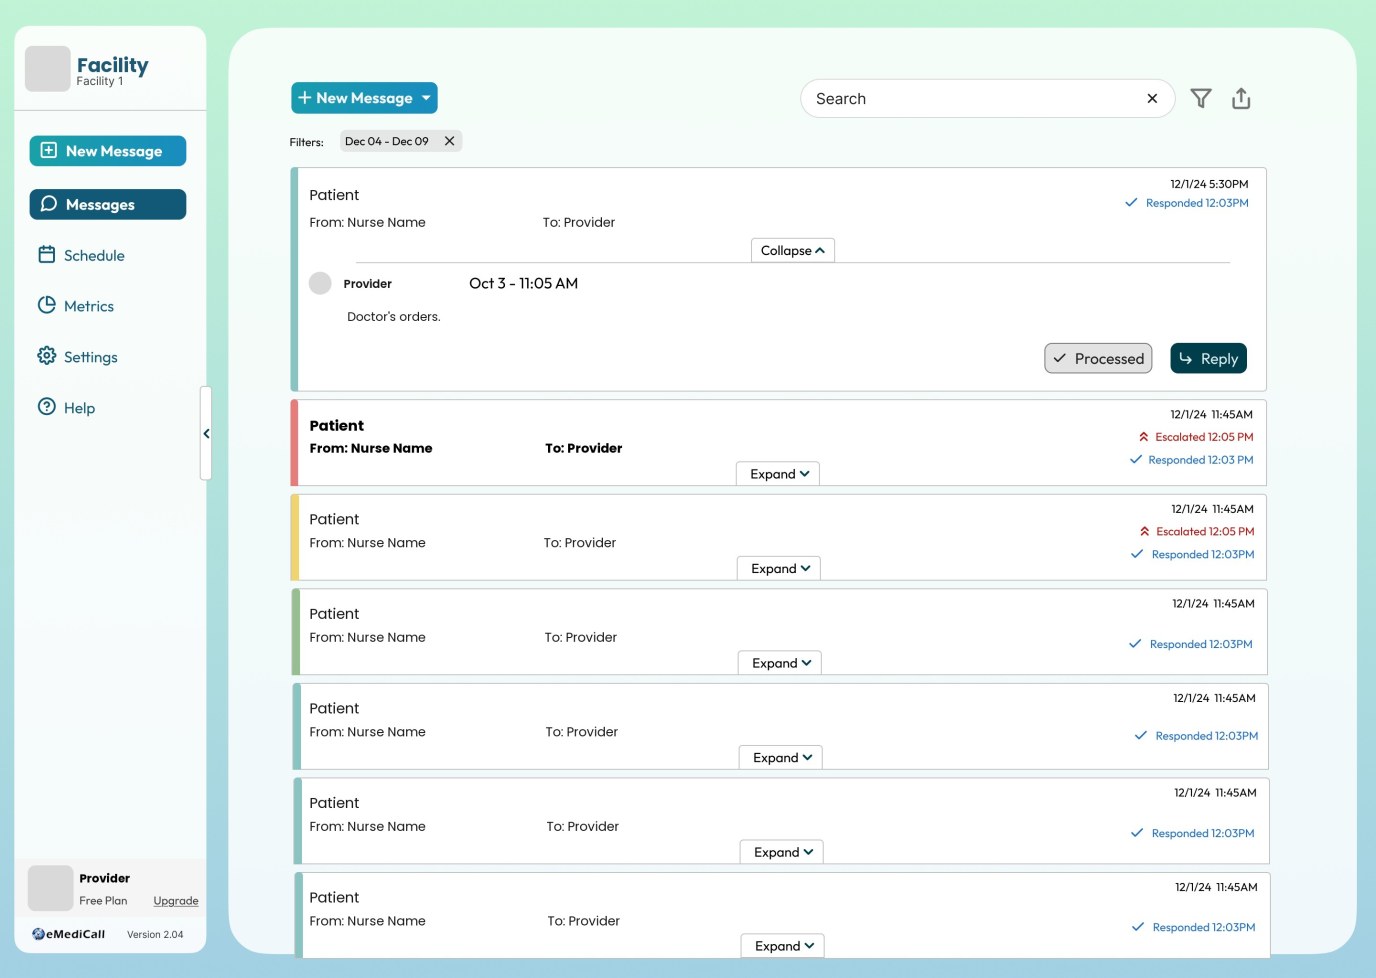Click the 'Version 2.04' label
The height and width of the screenshot is (978, 1376).
click(155, 934)
